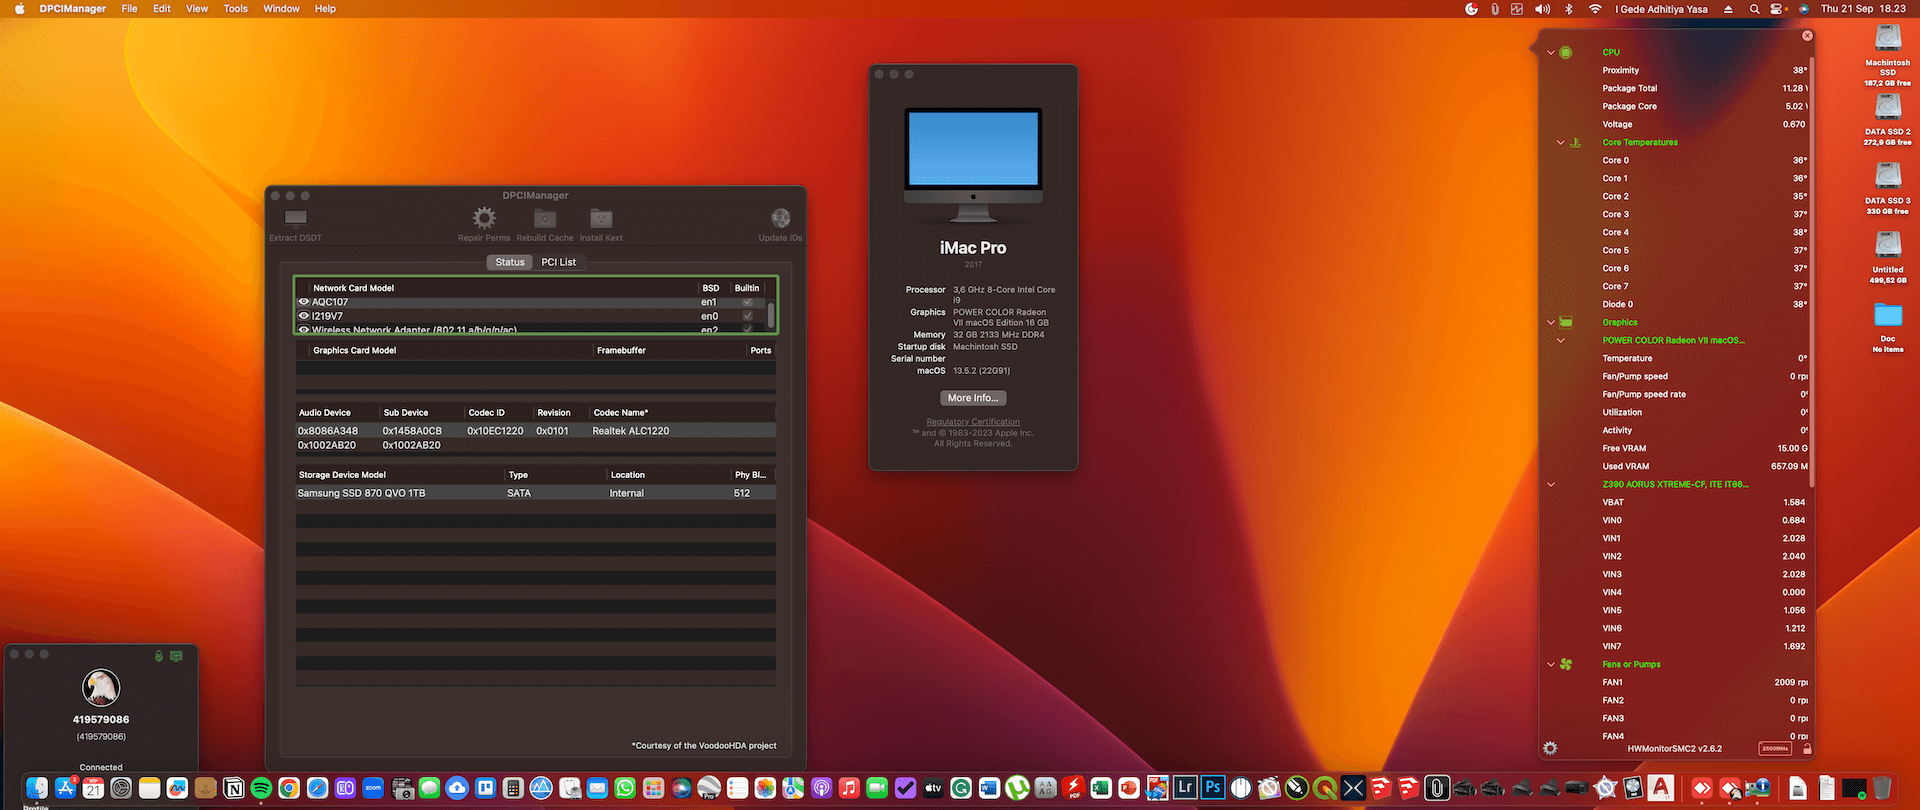Click the lock icon in HWMonitorSMC2
This screenshot has height=810, width=1920.
pos(1806,748)
